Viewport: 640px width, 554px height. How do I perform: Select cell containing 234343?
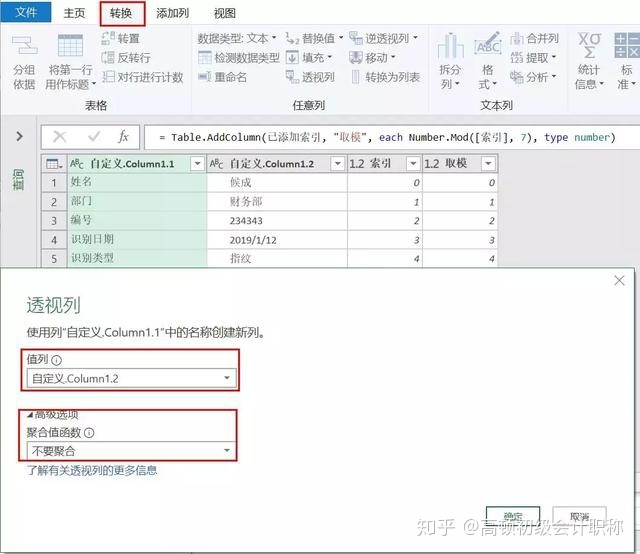pos(277,221)
